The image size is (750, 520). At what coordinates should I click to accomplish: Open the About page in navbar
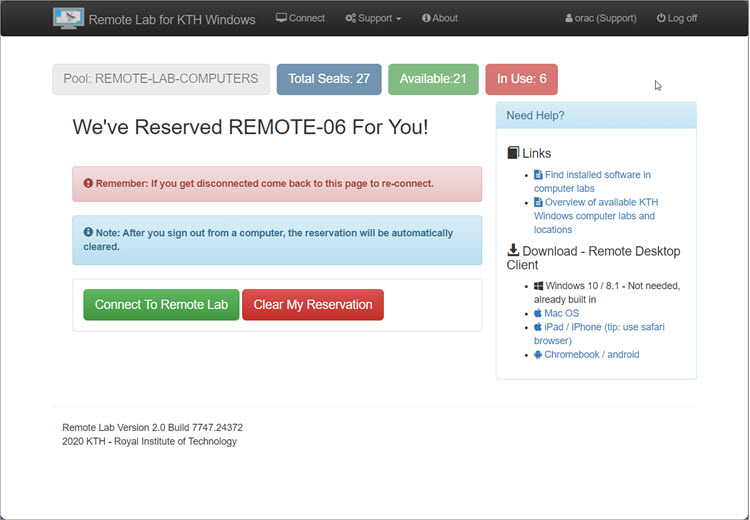440,18
